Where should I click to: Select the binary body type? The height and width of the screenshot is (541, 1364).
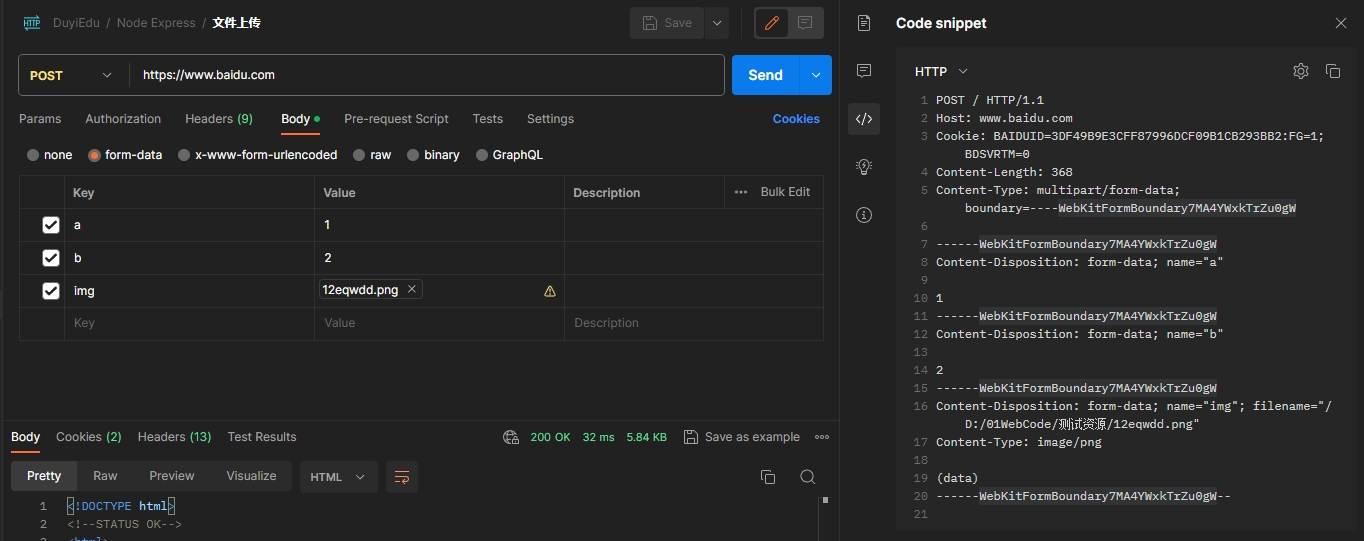(x=433, y=155)
